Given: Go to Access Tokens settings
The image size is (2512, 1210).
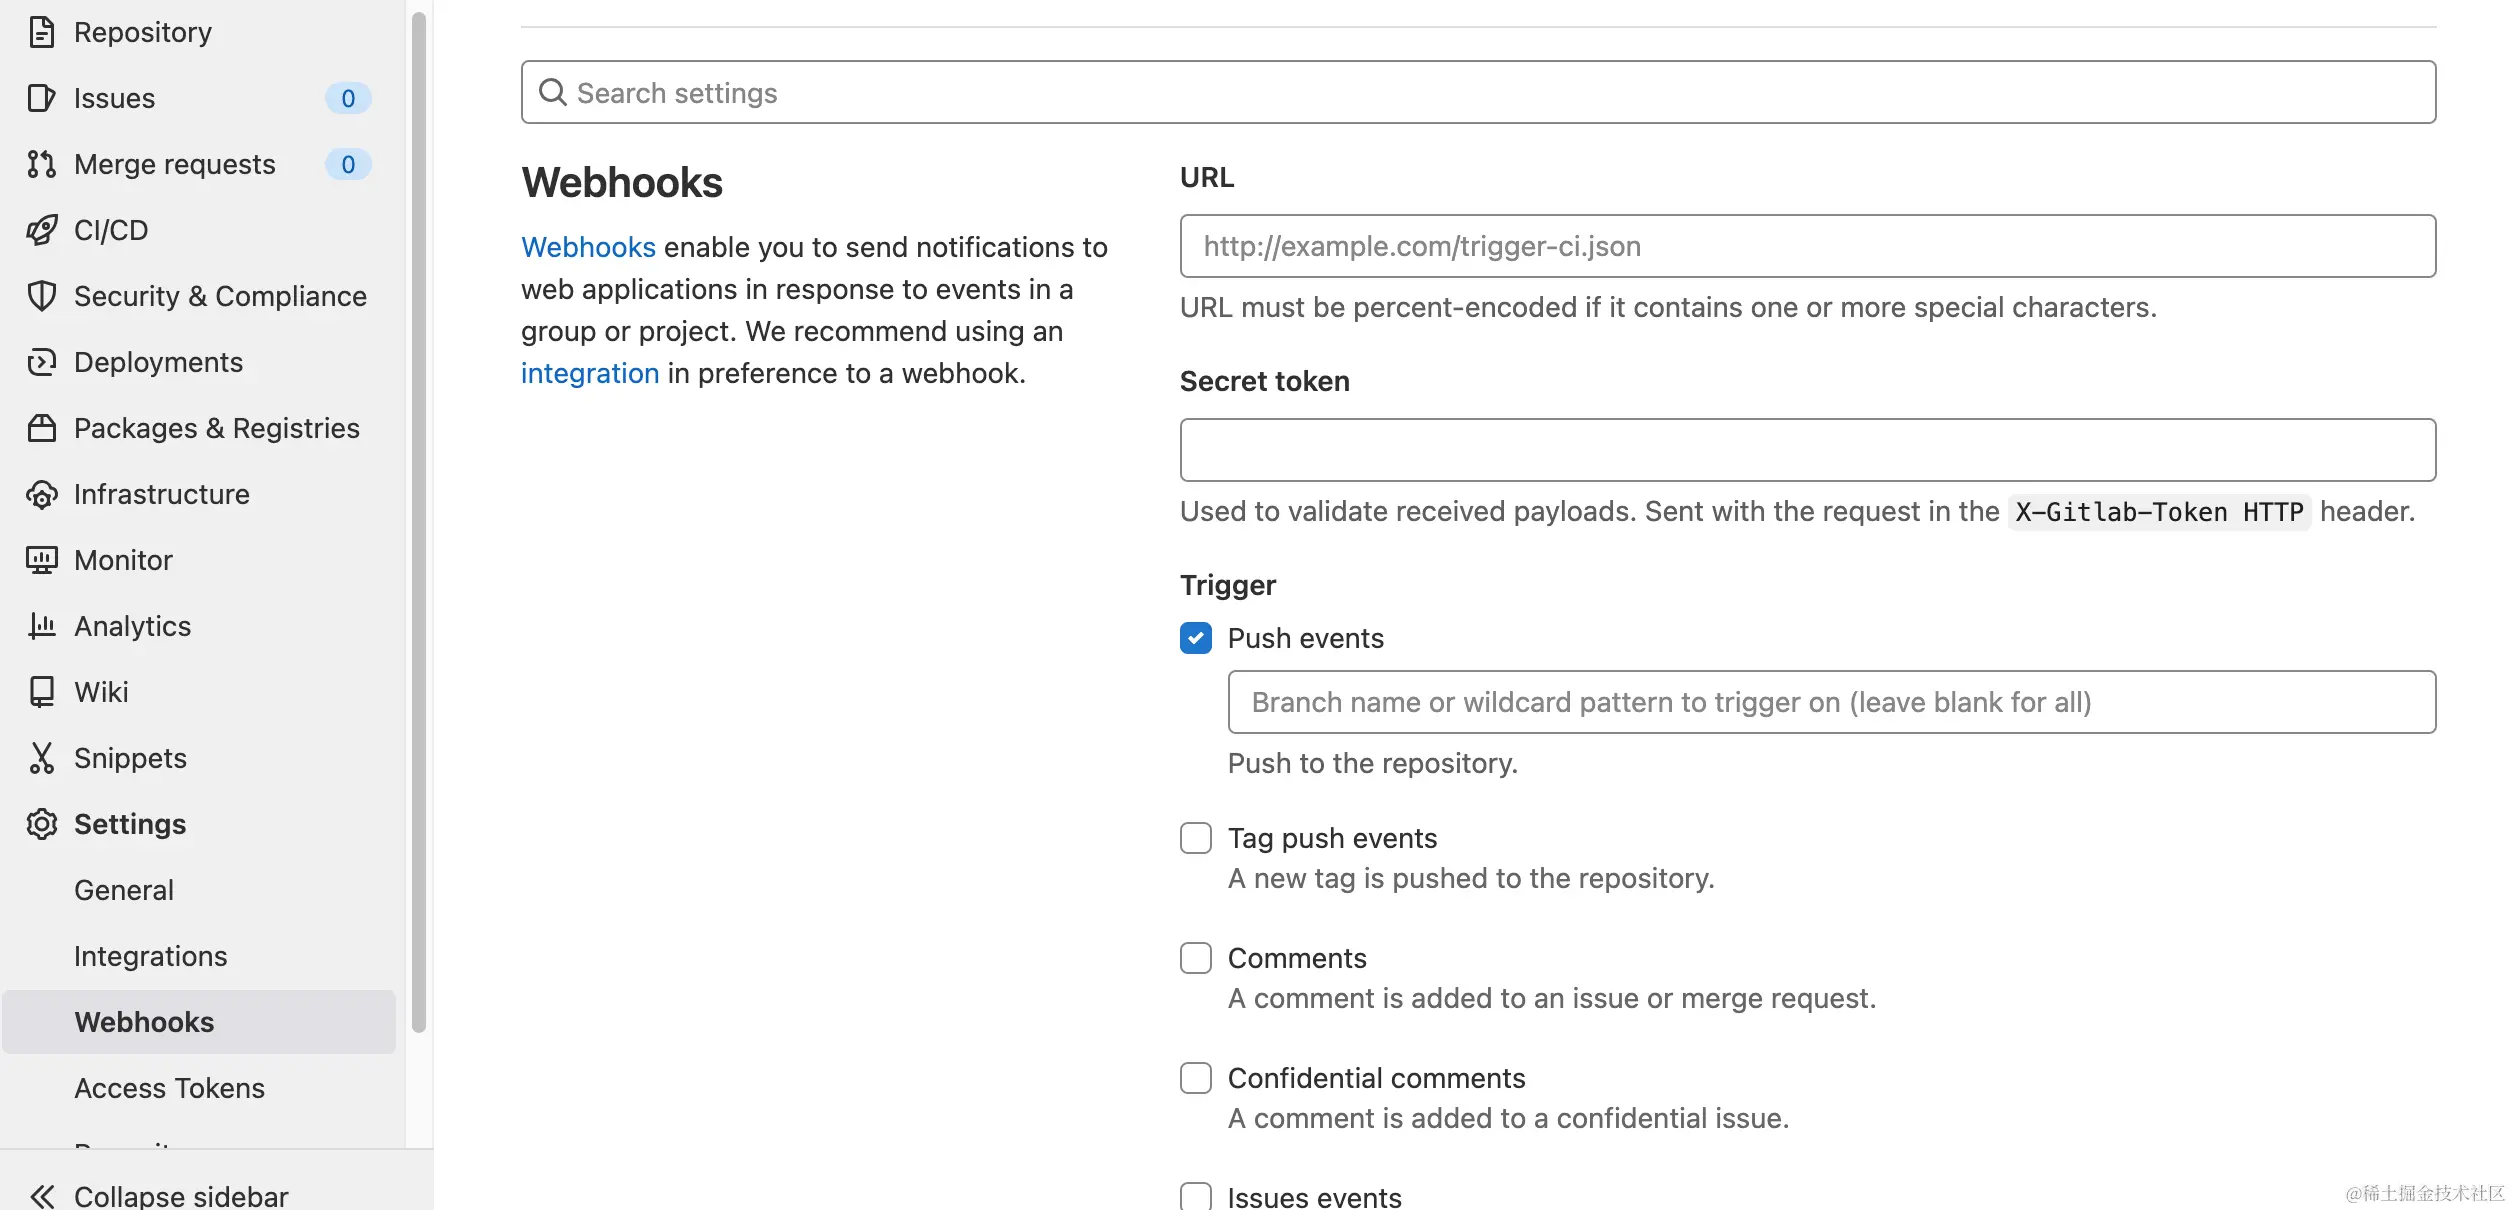Looking at the screenshot, I should pyautogui.click(x=169, y=1088).
